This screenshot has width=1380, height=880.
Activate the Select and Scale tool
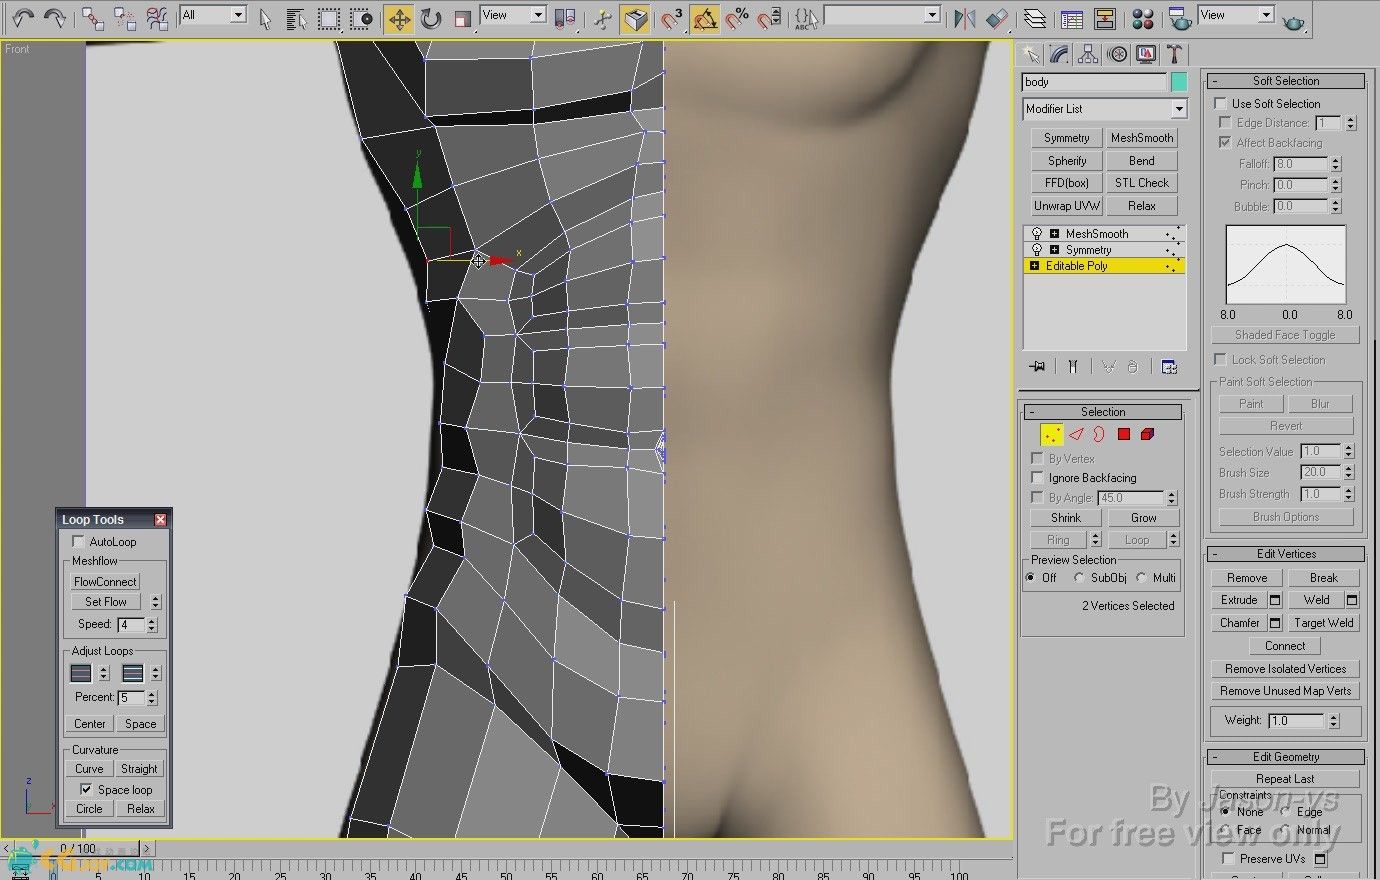pos(462,18)
